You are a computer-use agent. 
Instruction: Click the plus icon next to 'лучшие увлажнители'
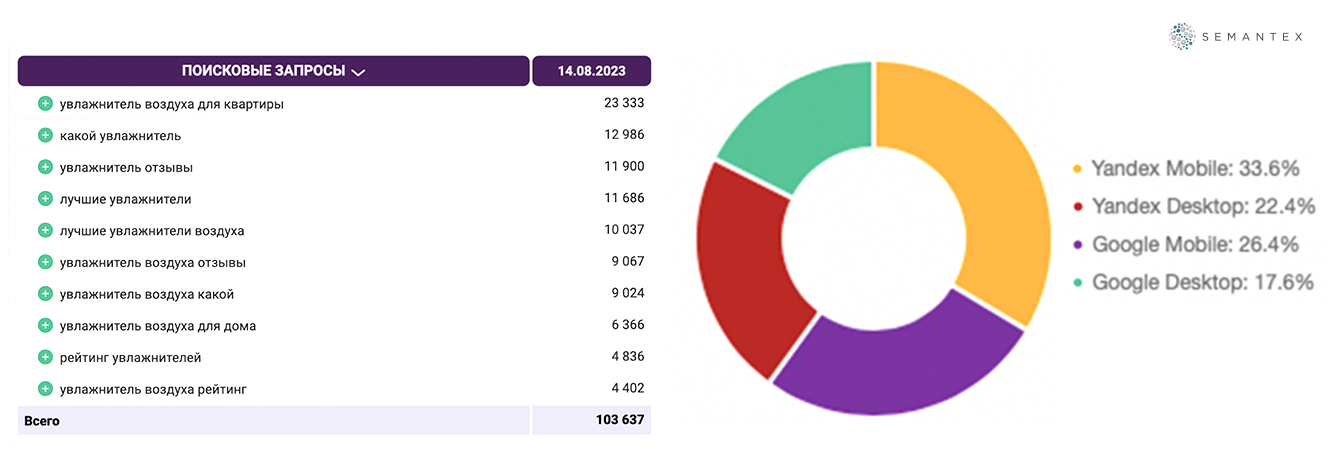[x=45, y=199]
